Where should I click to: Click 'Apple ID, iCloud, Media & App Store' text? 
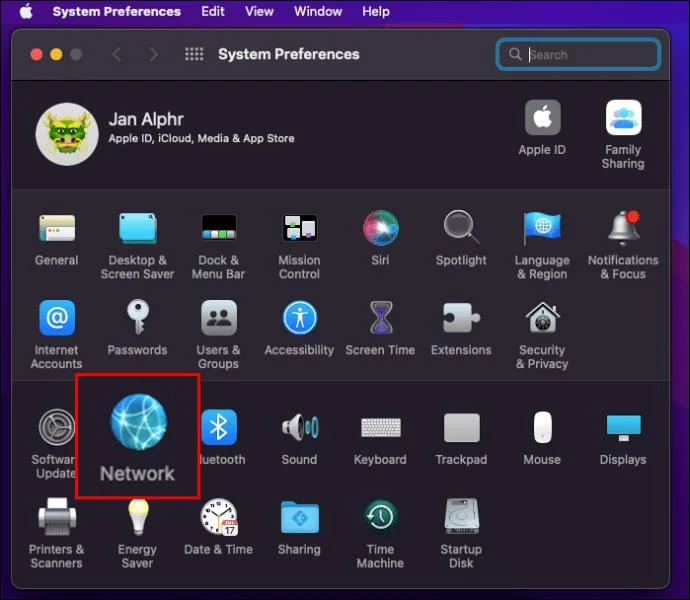pyautogui.click(x=202, y=138)
